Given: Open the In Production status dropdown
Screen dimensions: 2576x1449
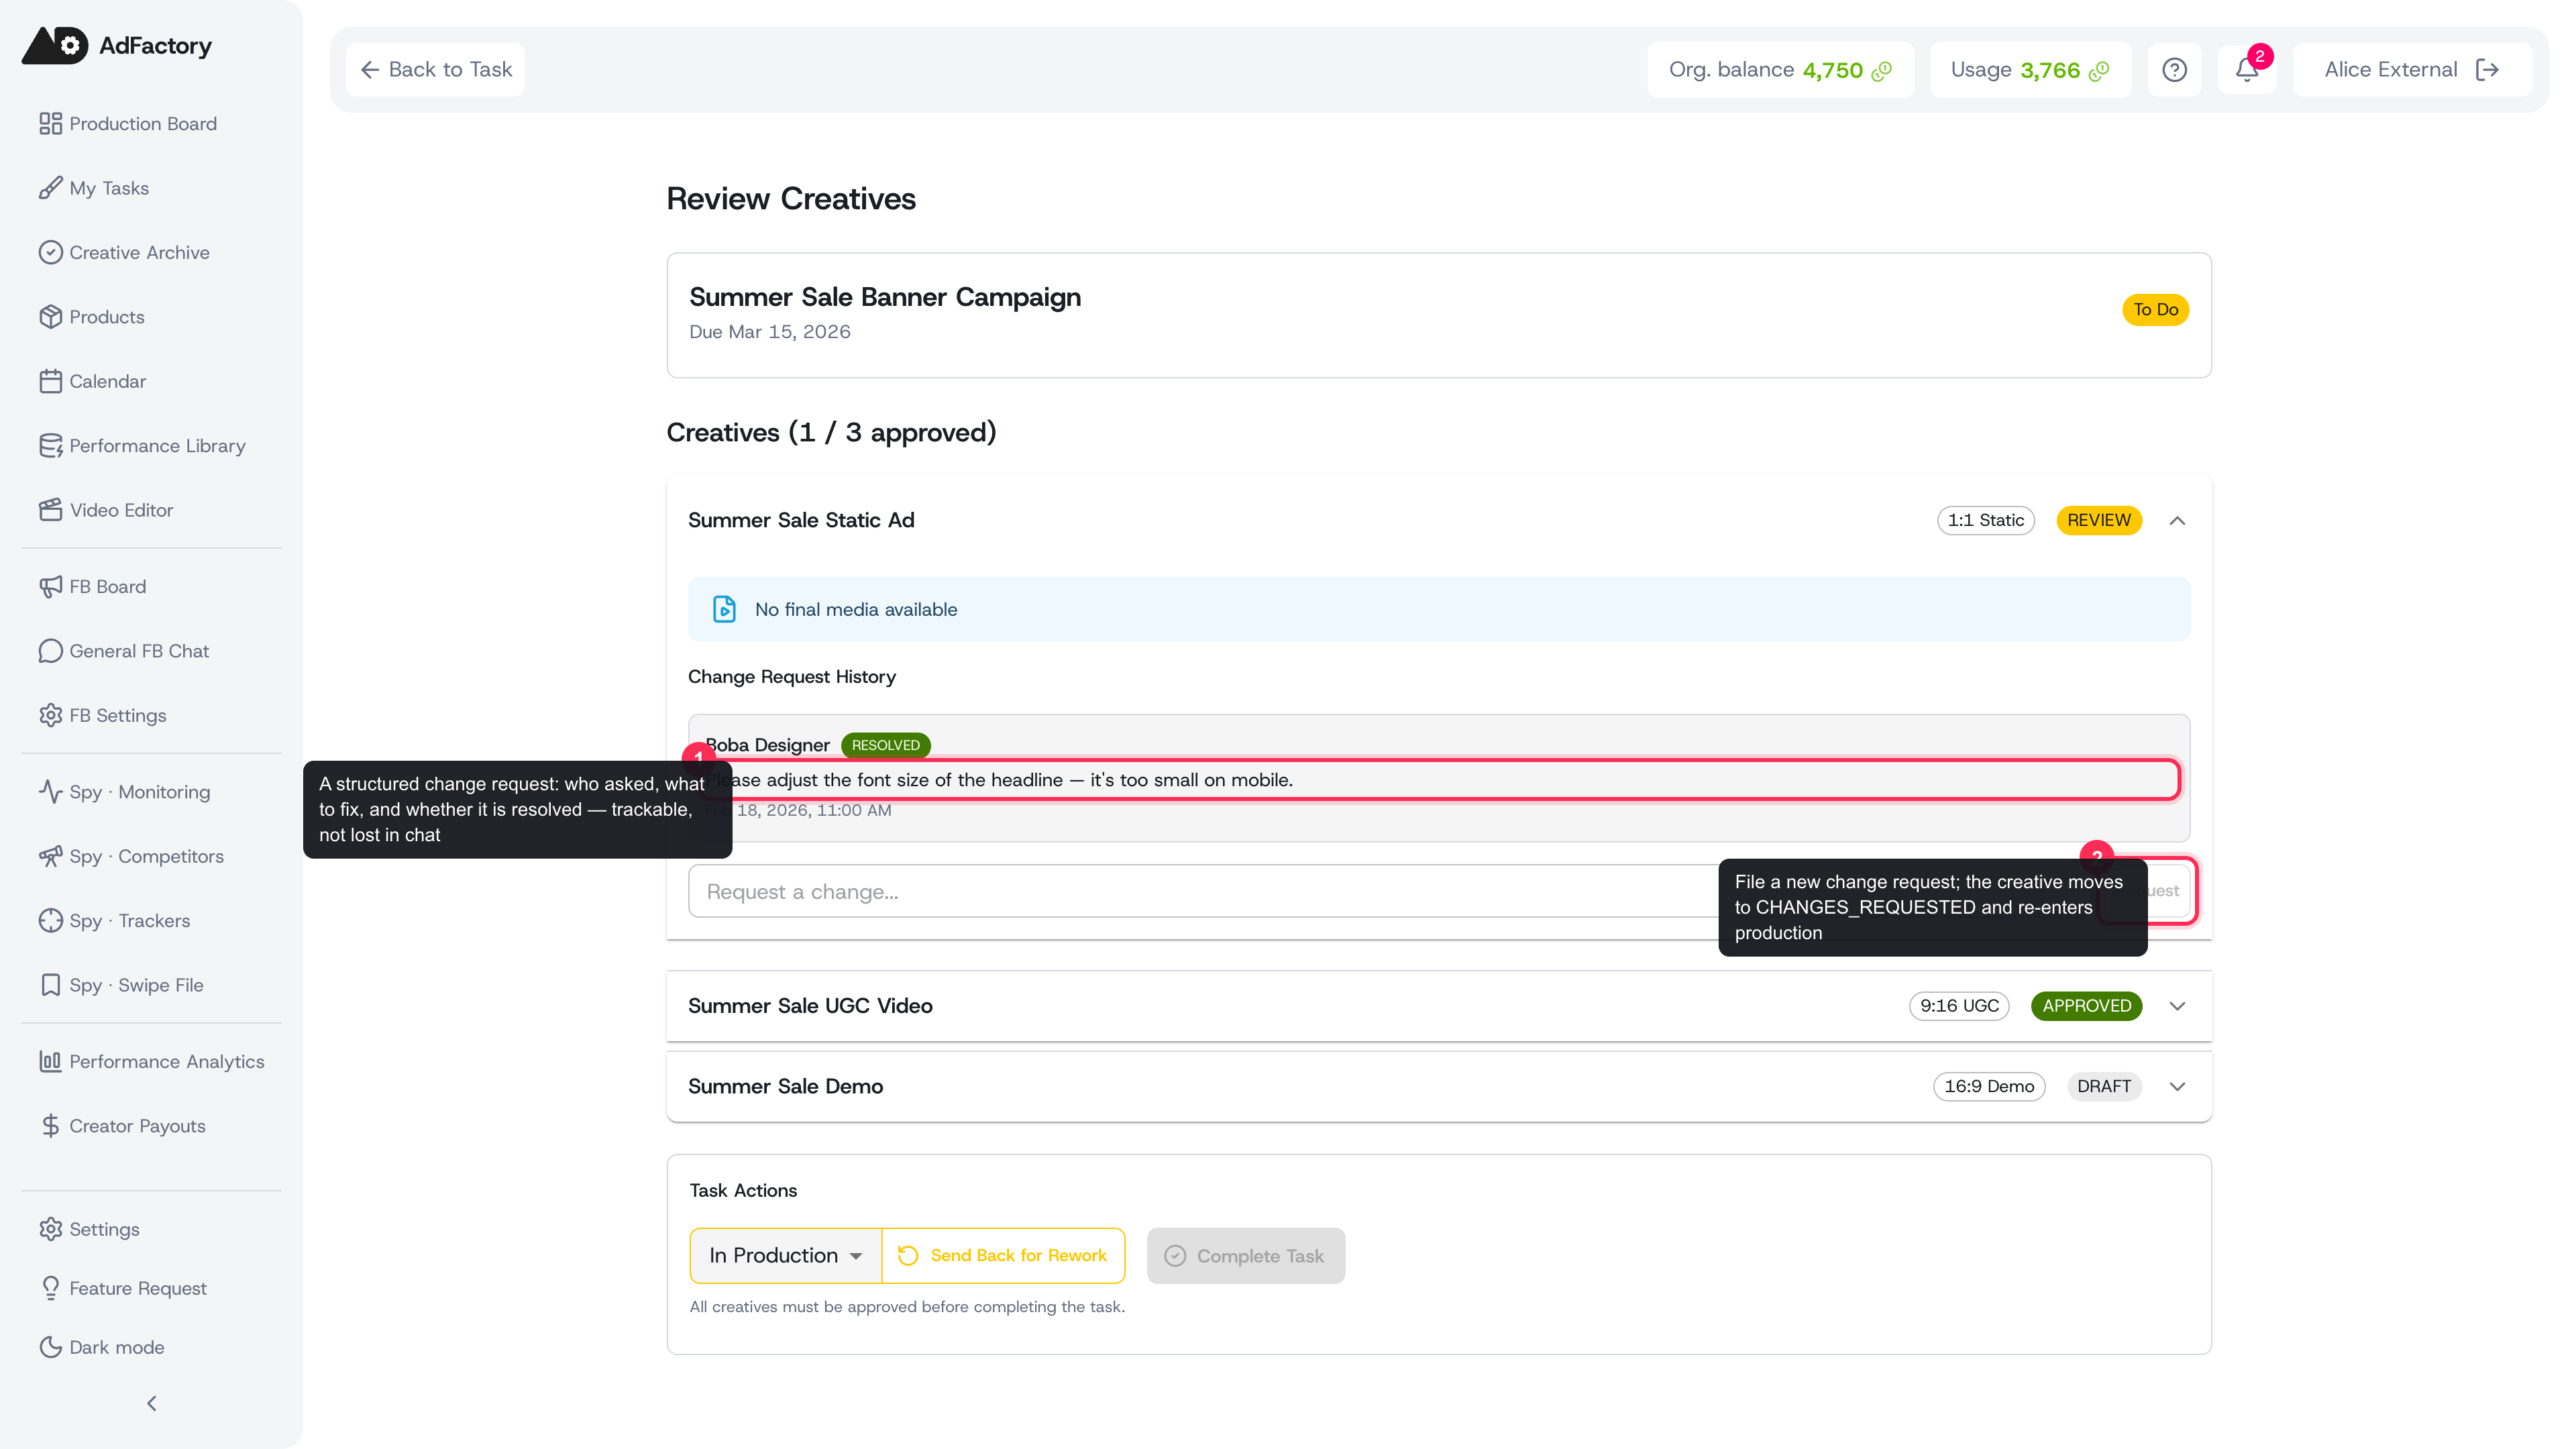Looking at the screenshot, I should 786,1256.
